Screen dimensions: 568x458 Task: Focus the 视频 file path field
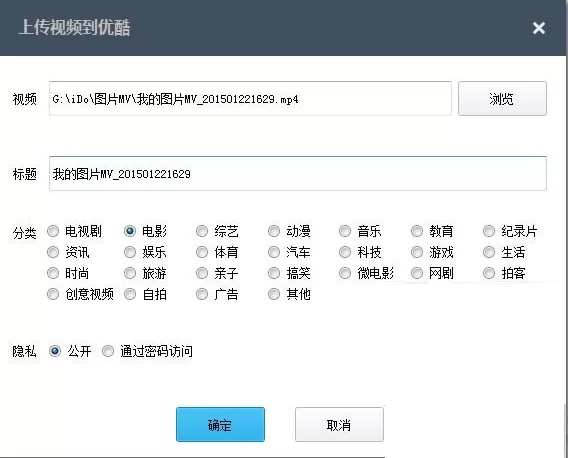tap(250, 99)
